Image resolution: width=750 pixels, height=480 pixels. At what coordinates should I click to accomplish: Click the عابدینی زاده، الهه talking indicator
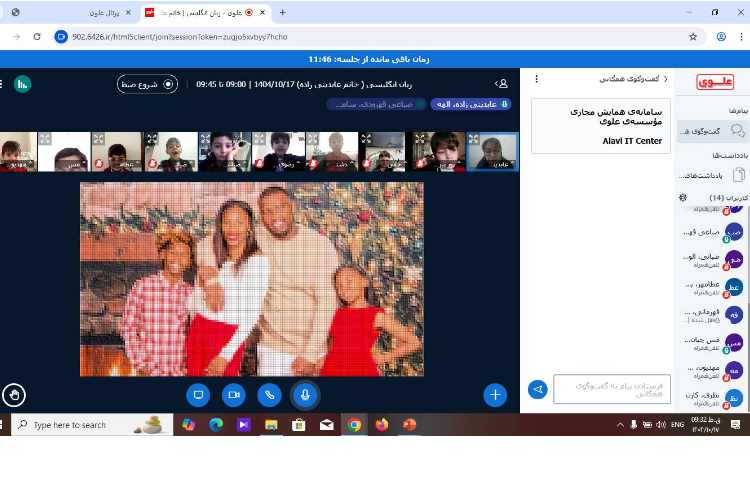[471, 104]
